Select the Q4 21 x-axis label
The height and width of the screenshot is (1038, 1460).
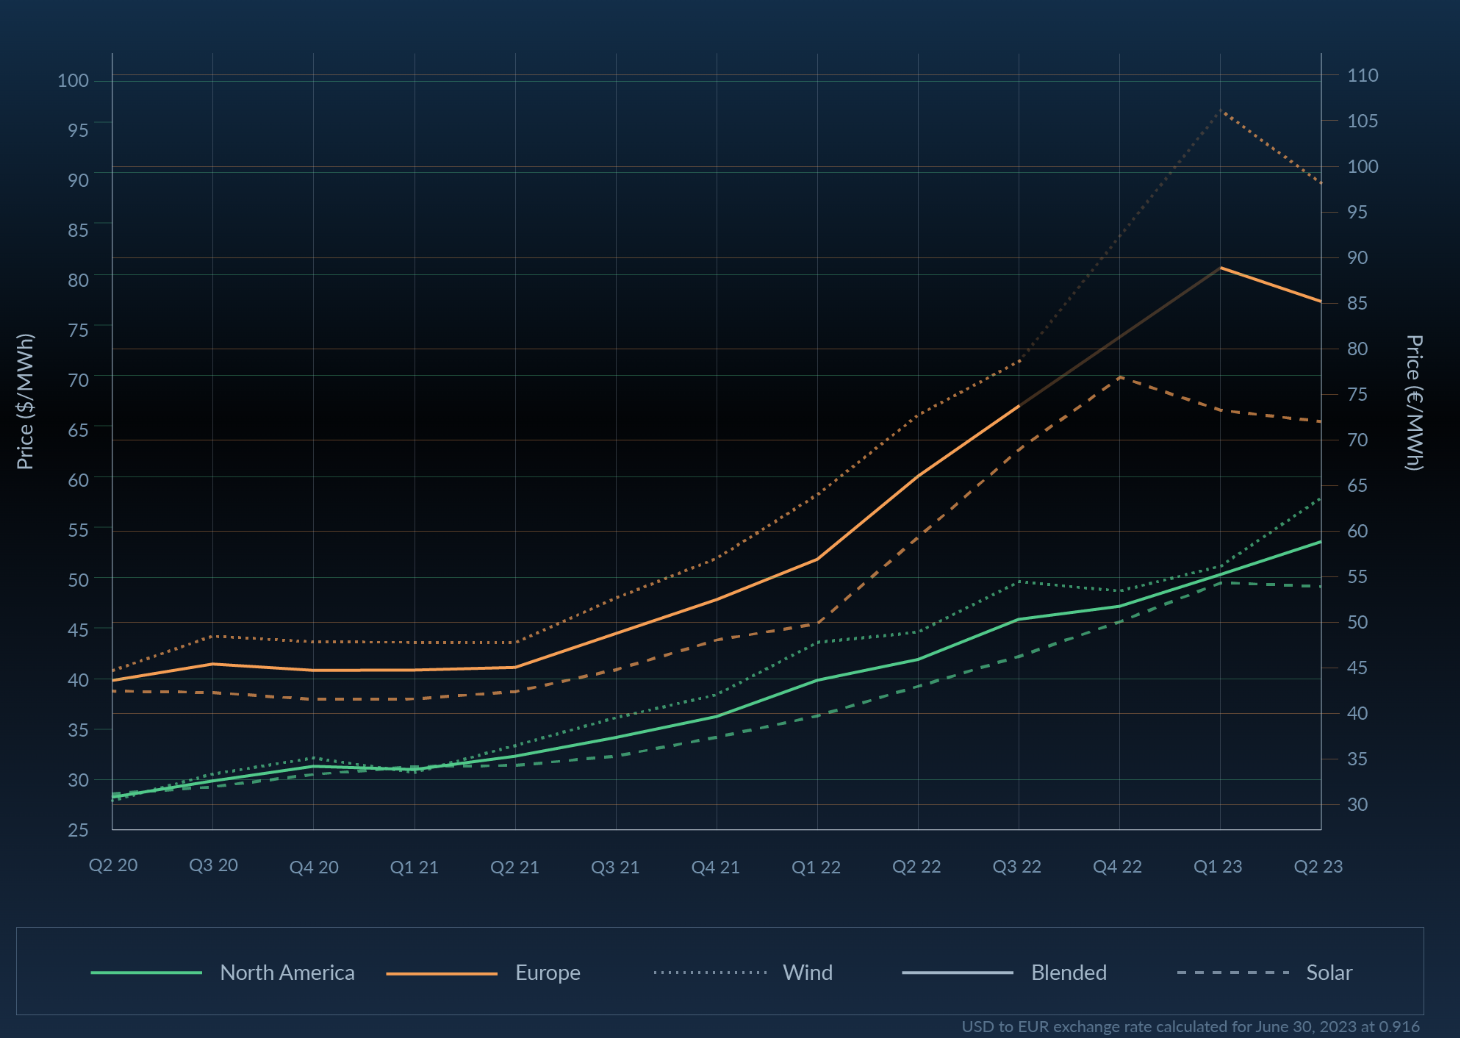pyautogui.click(x=715, y=867)
